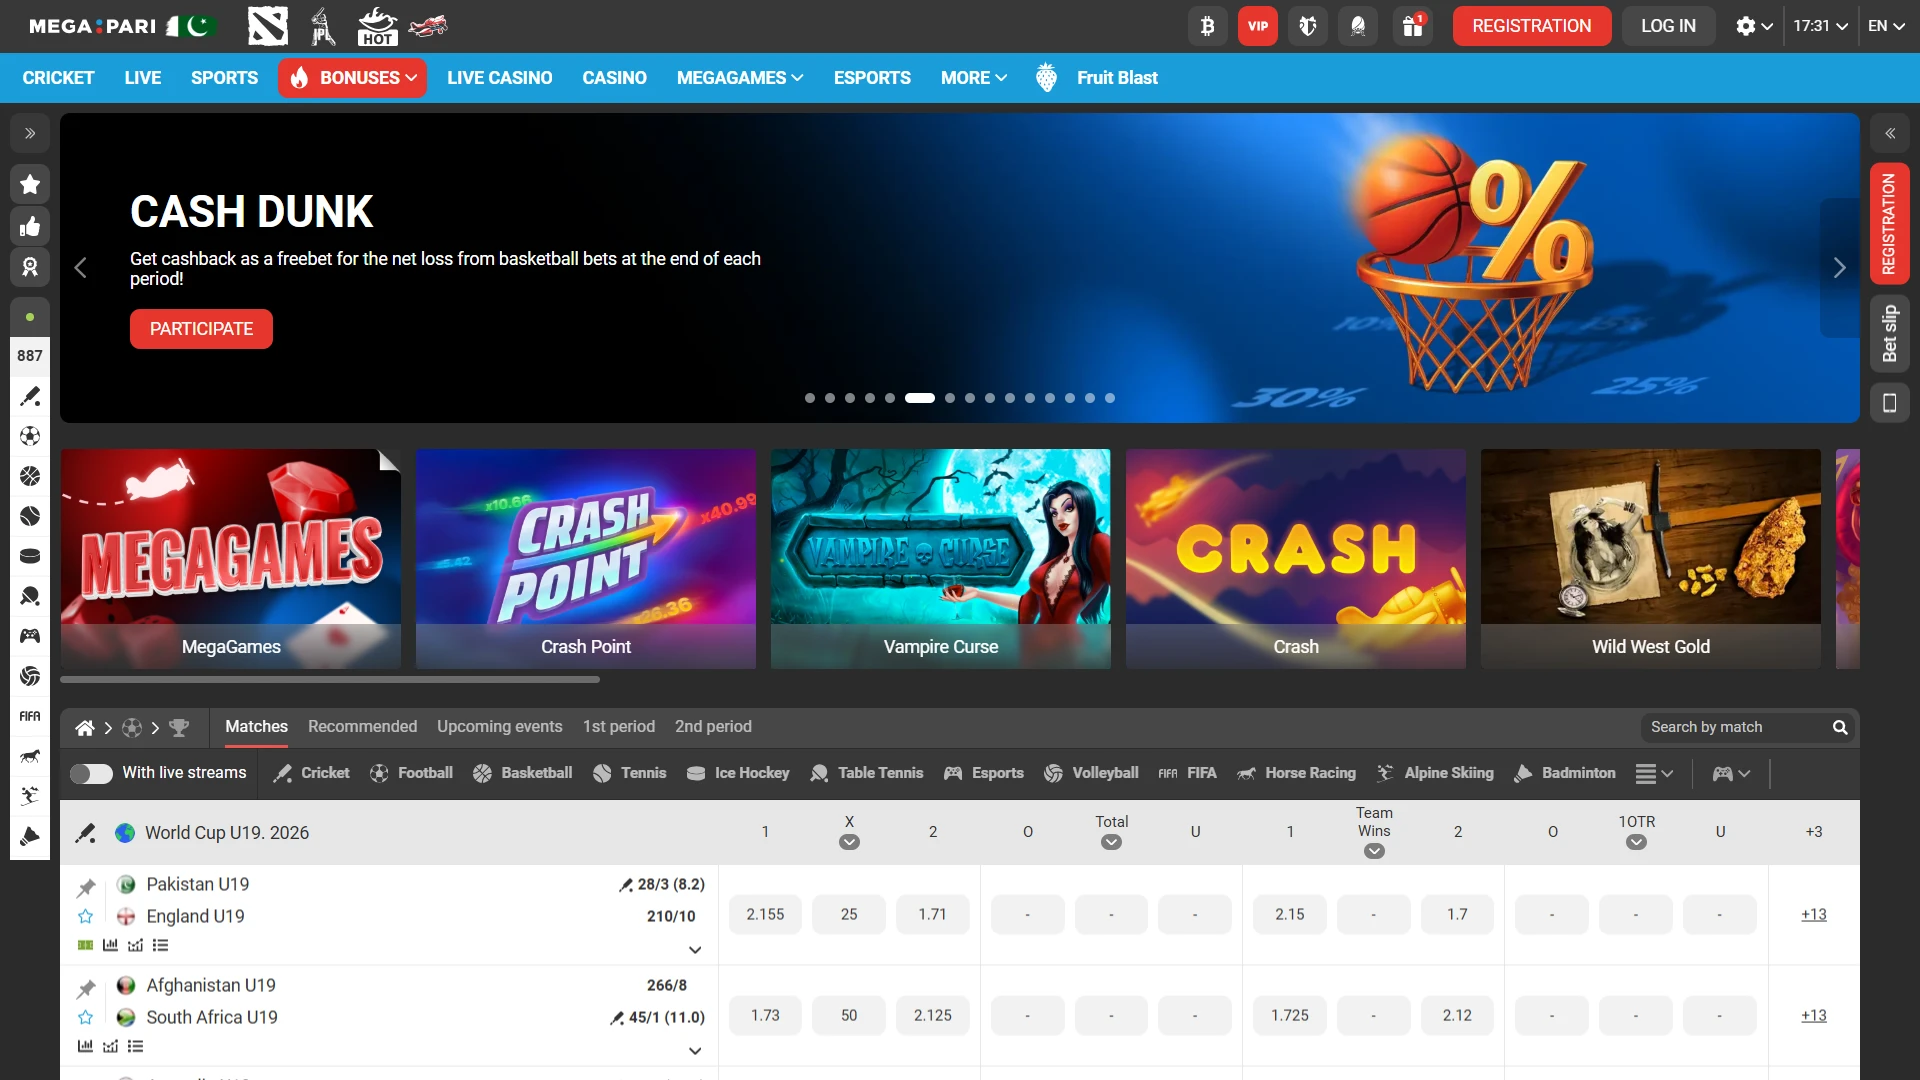1920x1080 pixels.
Task: Favorite the Afghanistan U19 vs South Africa U19 match
Action: click(86, 1017)
